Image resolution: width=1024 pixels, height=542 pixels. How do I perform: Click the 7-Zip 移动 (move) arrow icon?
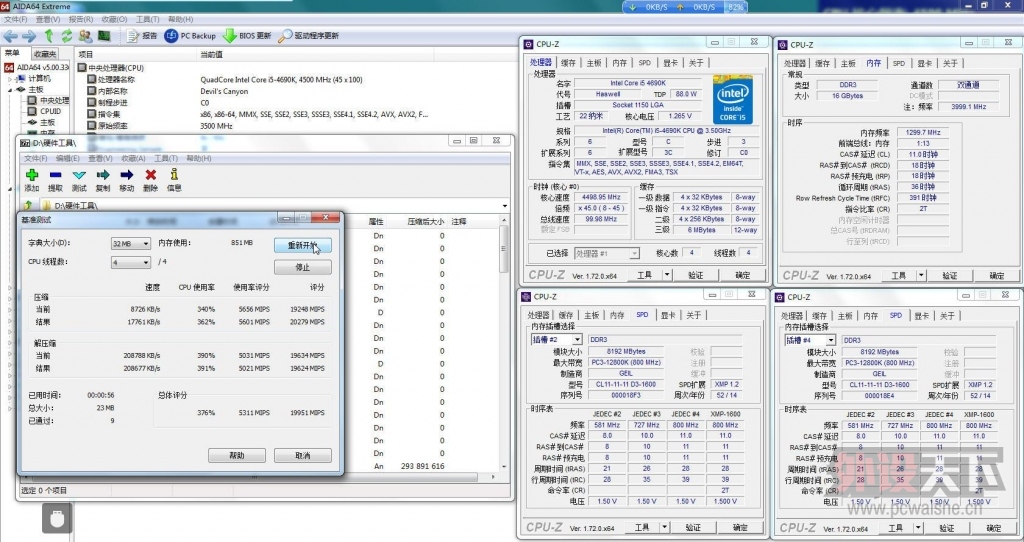(x=127, y=175)
